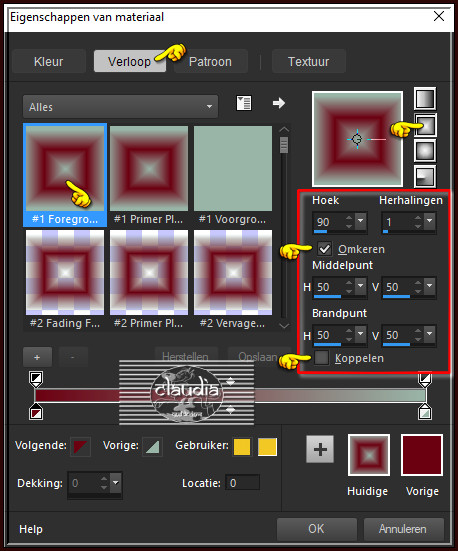Click the large plus add-to-palette button
The height and width of the screenshot is (551, 458).
[x=320, y=449]
